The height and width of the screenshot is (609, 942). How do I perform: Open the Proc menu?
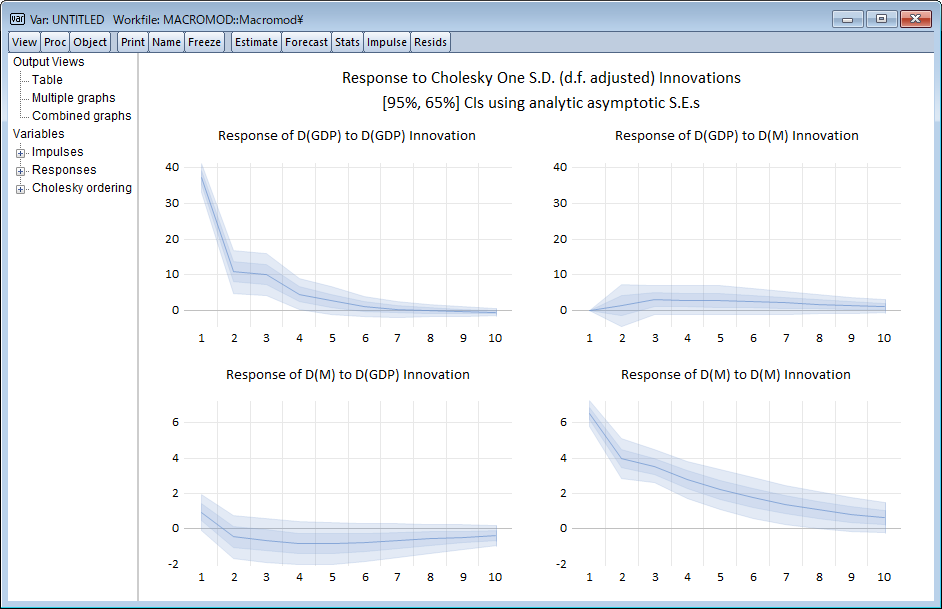[x=55, y=42]
